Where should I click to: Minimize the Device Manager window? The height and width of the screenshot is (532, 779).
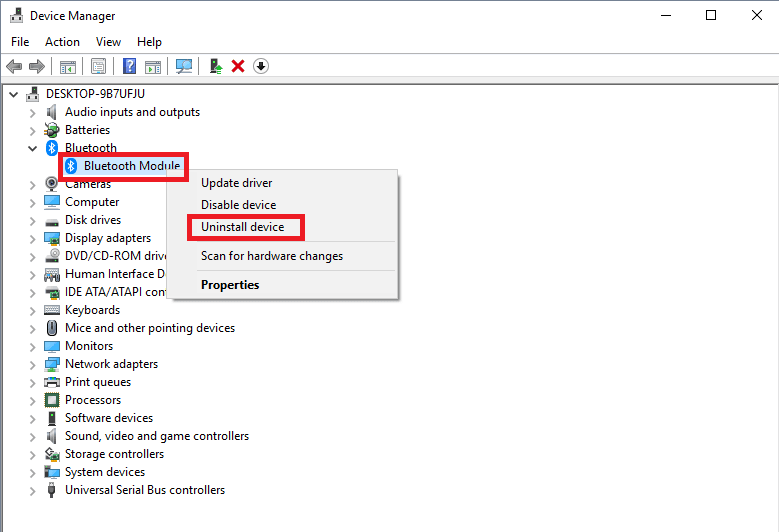click(666, 15)
